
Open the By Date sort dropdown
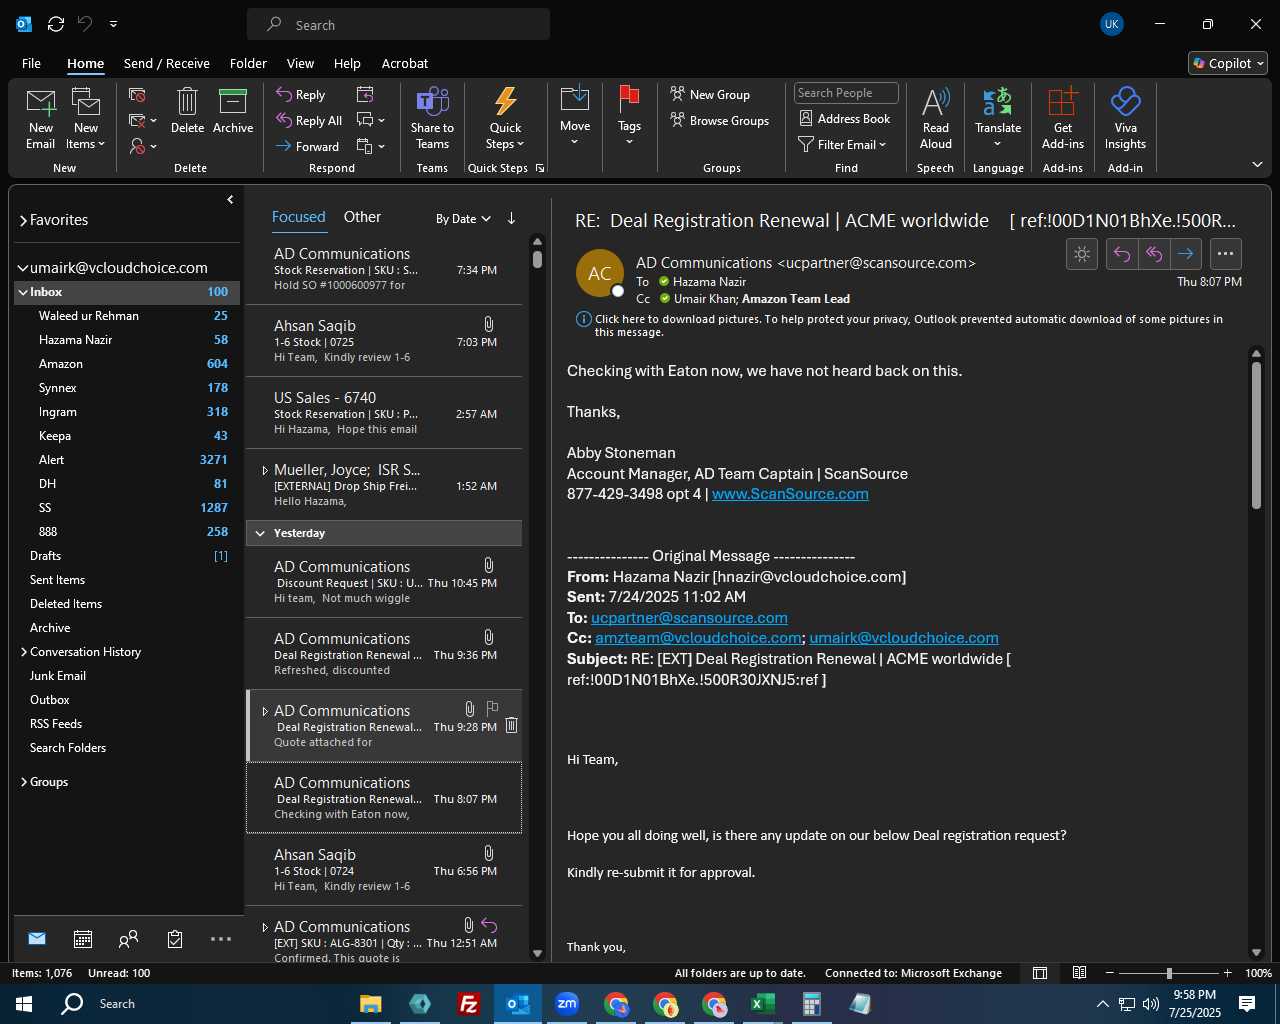[463, 218]
